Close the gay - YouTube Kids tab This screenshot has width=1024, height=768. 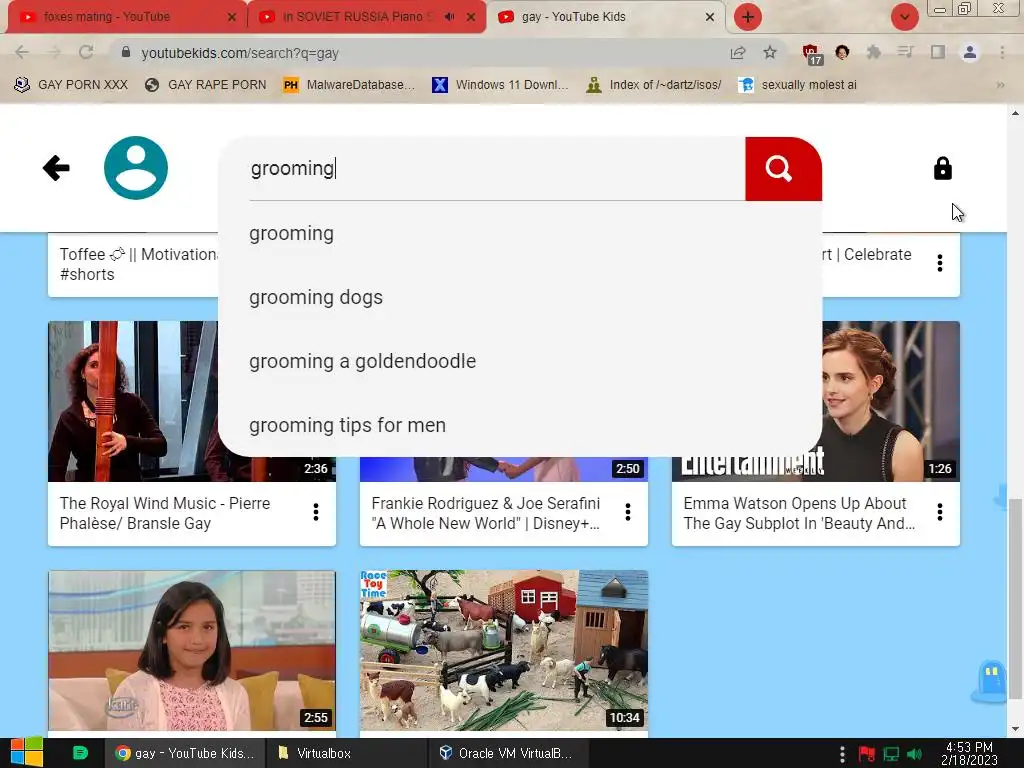coord(710,17)
